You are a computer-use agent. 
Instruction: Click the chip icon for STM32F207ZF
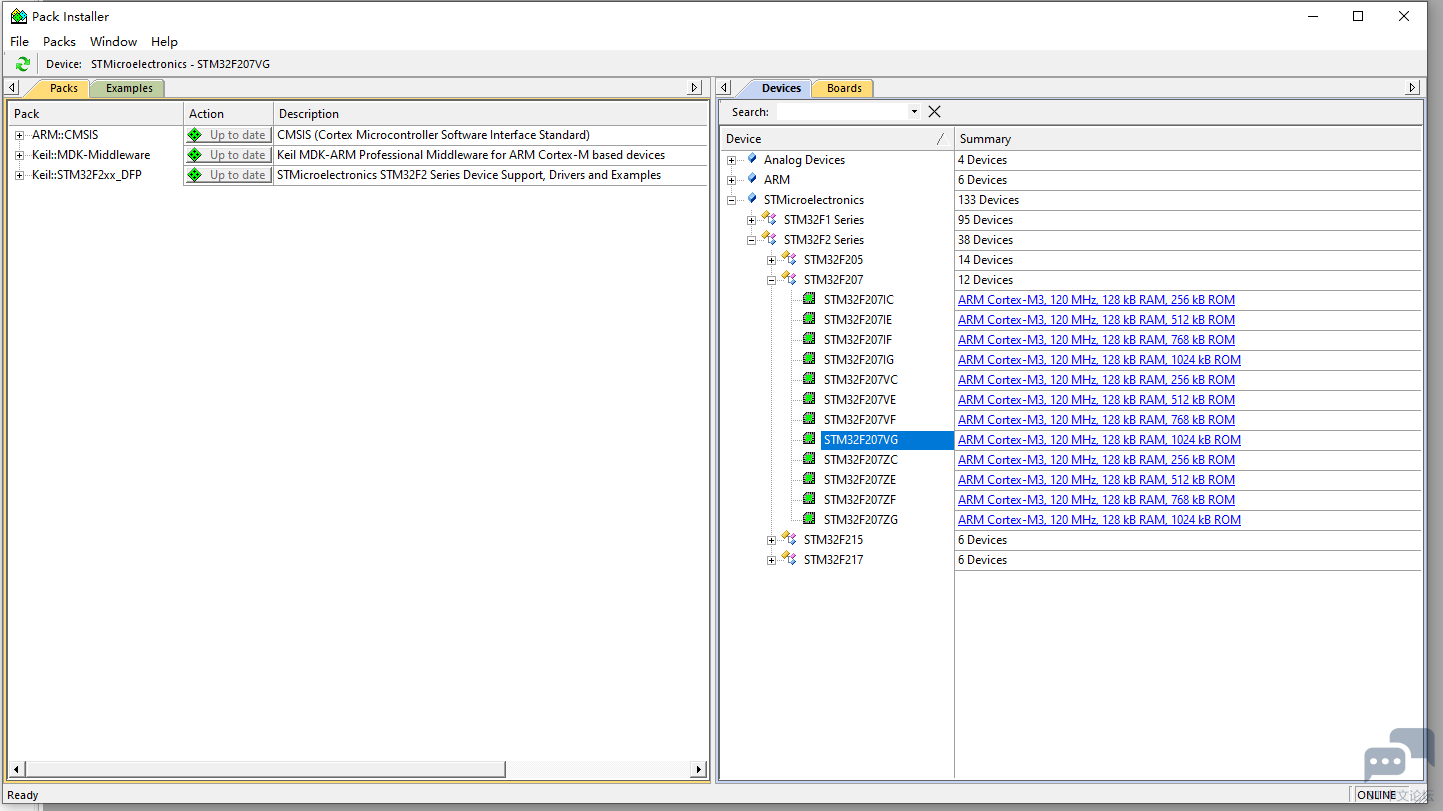(809, 499)
